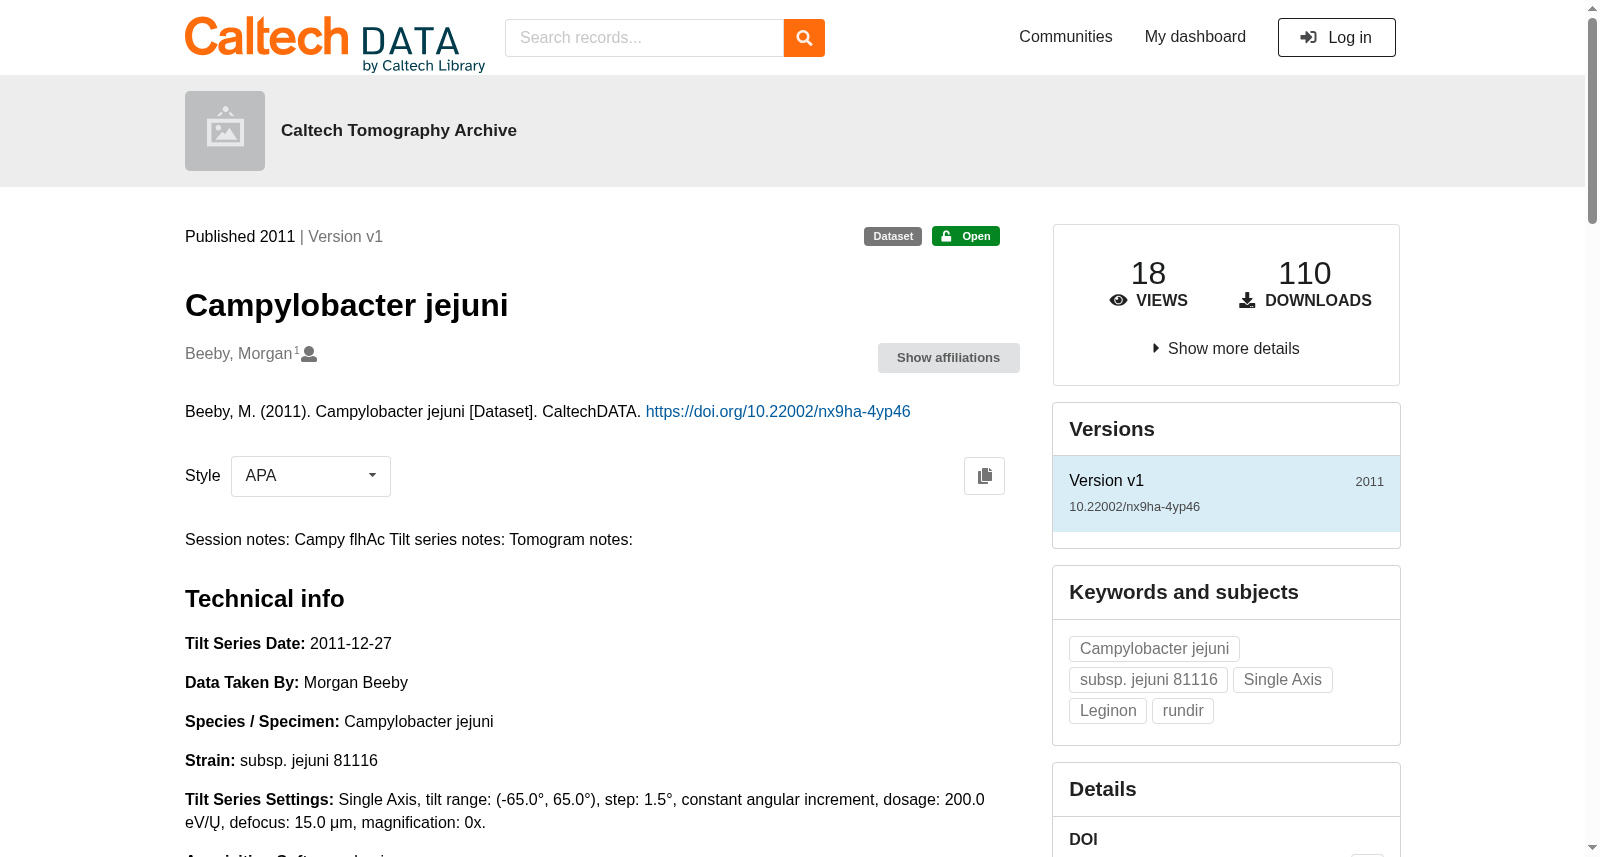This screenshot has width=1600, height=857.
Task: Toggle Show affiliations button
Action: (x=948, y=358)
